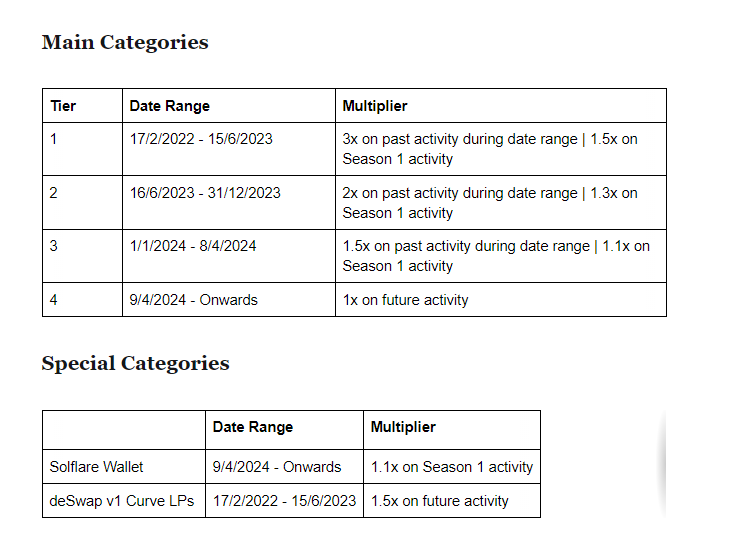Select Date Range header in main table
The width and height of the screenshot is (734, 543).
pos(229,106)
